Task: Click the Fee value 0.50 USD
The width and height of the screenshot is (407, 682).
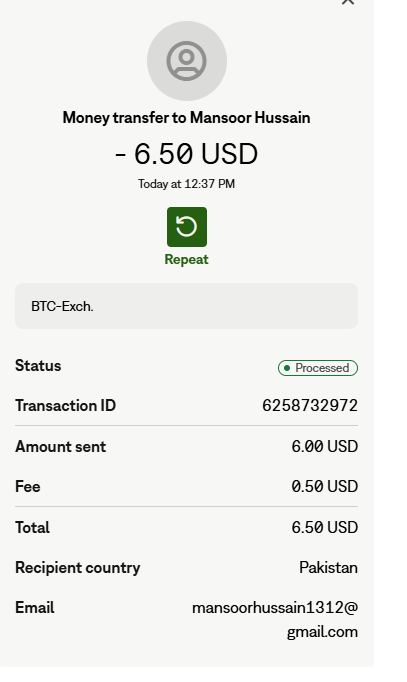Action: tap(325, 487)
